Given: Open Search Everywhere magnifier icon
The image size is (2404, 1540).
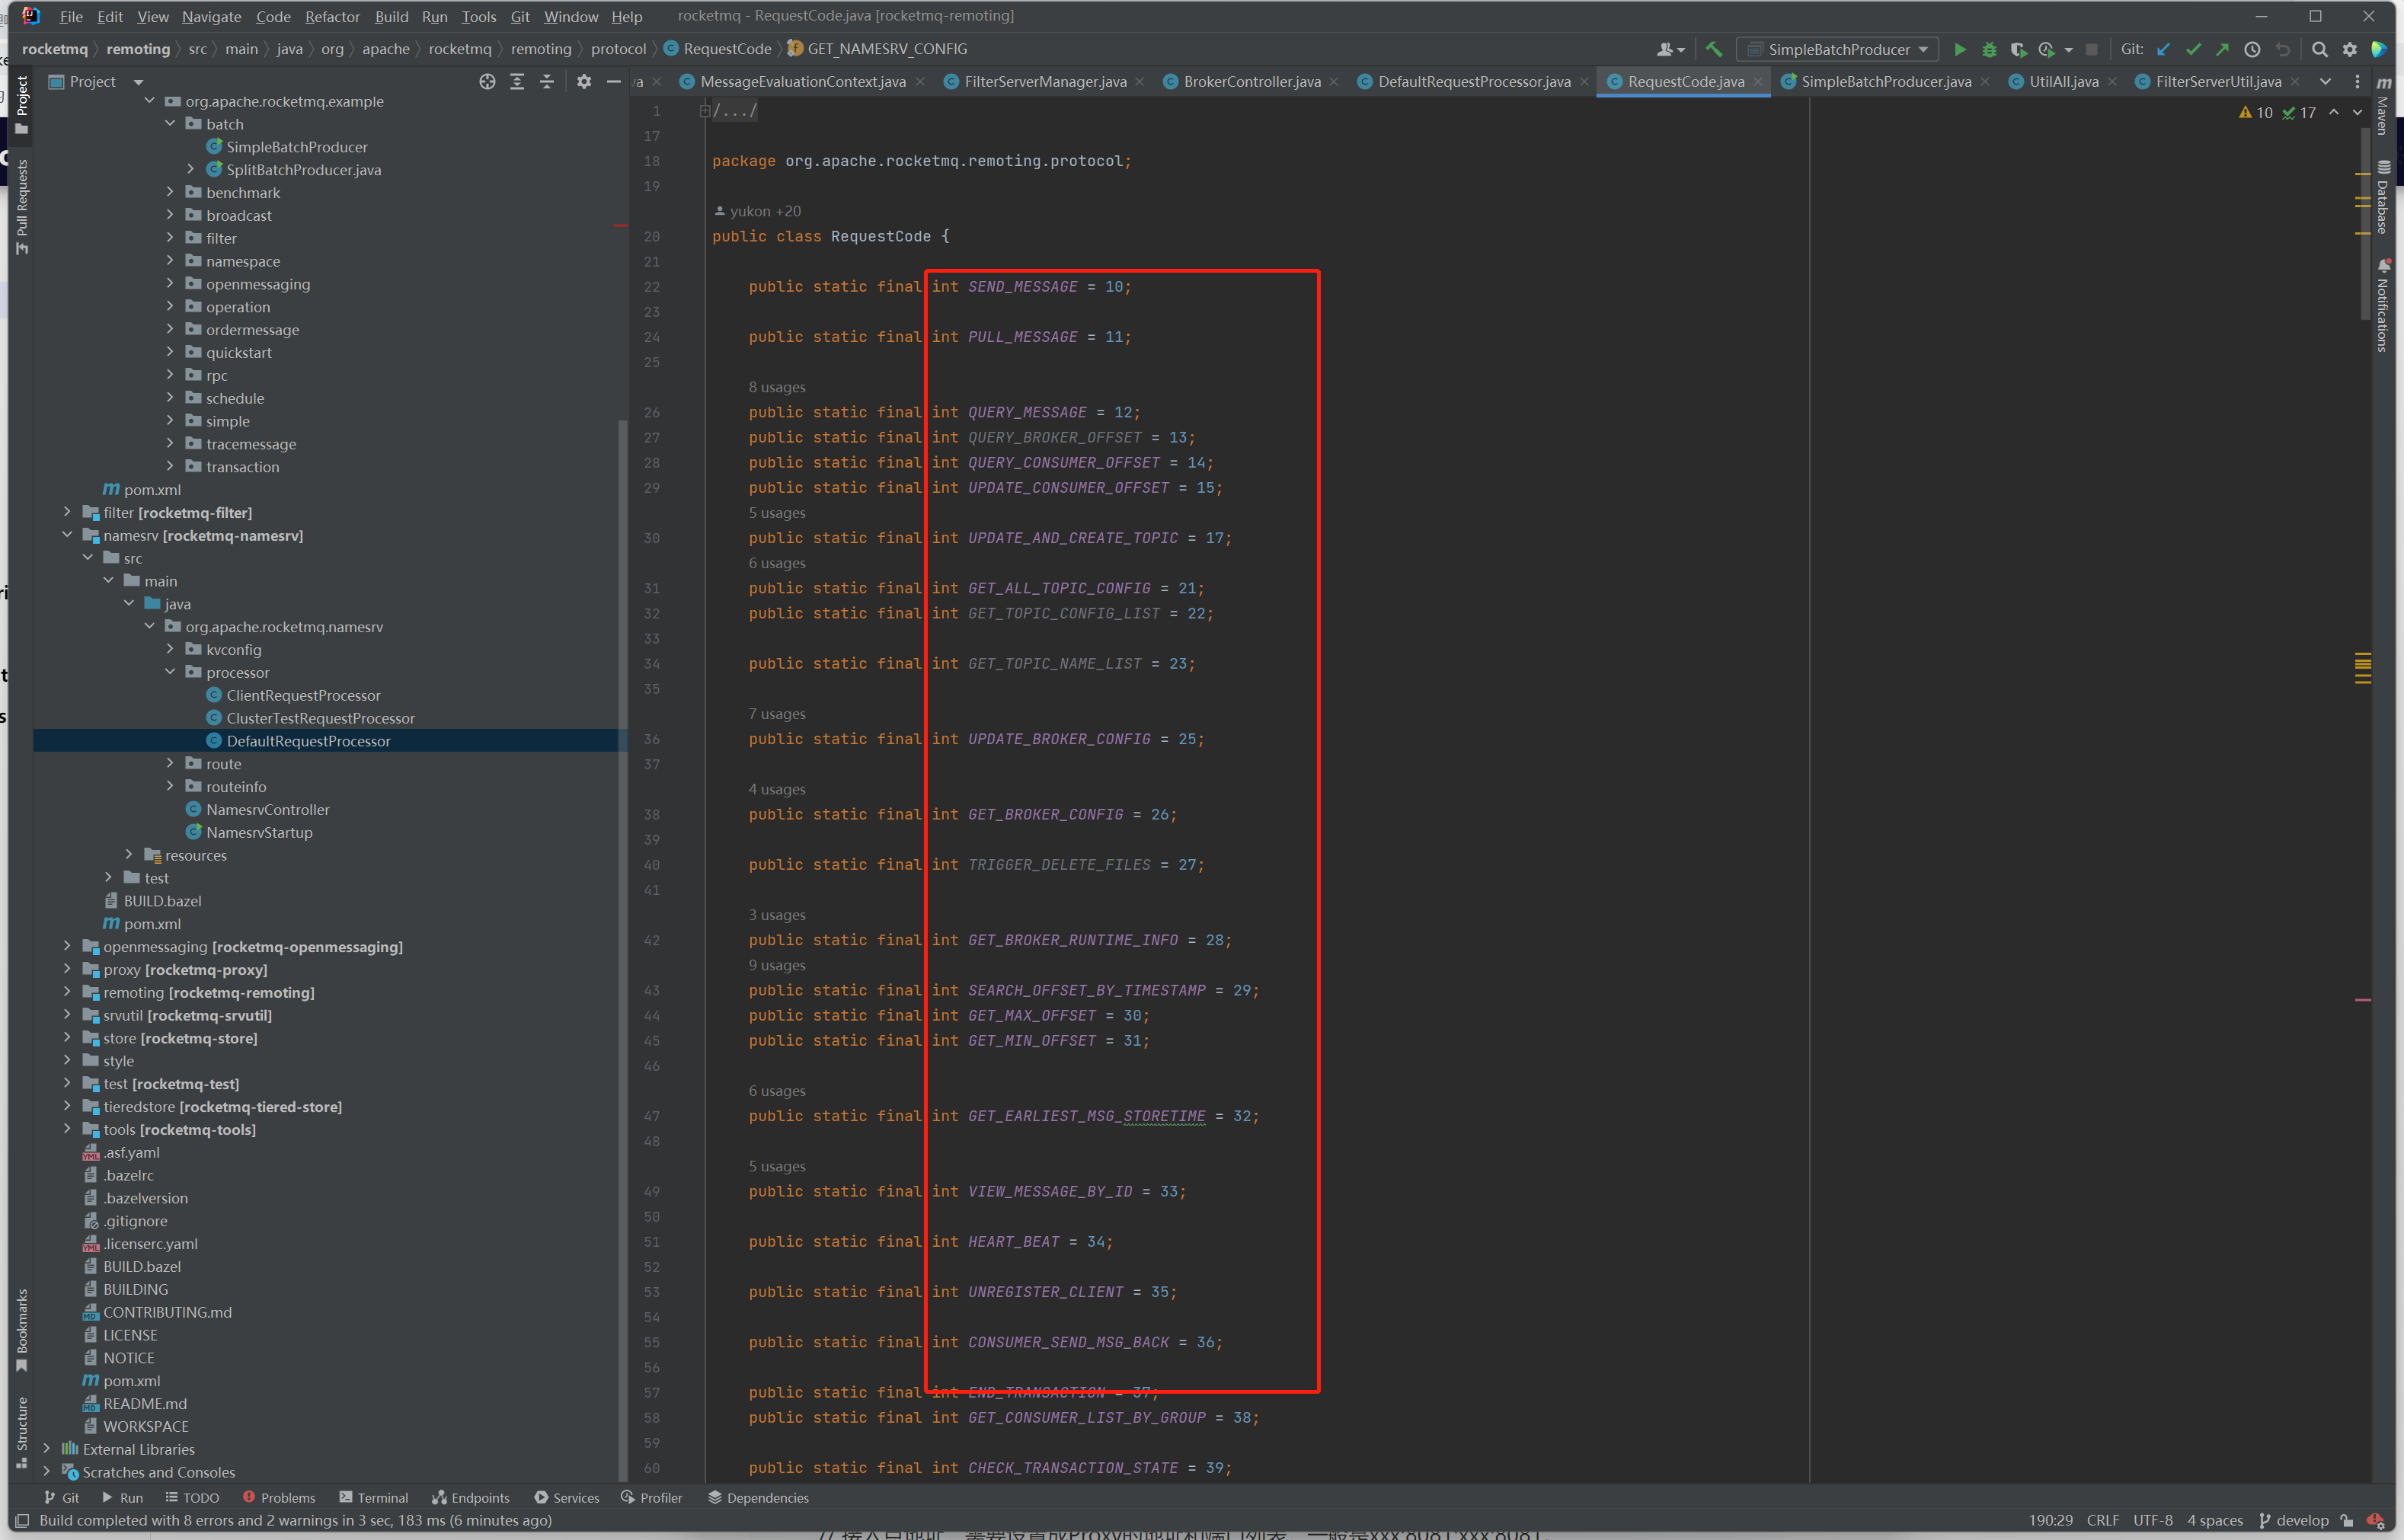Looking at the screenshot, I should [x=2320, y=49].
